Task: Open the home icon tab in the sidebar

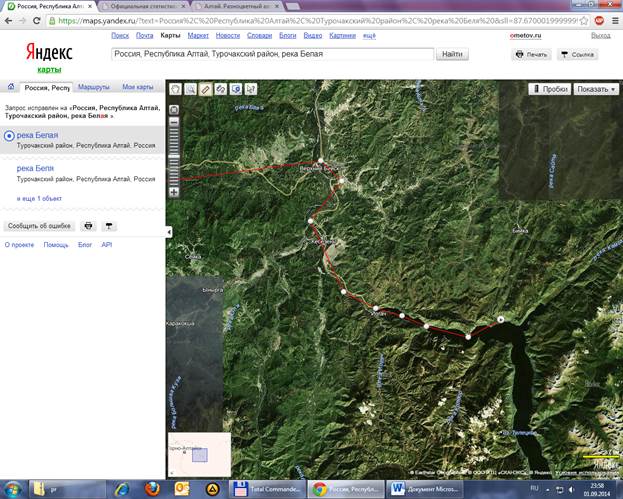Action: (11, 87)
